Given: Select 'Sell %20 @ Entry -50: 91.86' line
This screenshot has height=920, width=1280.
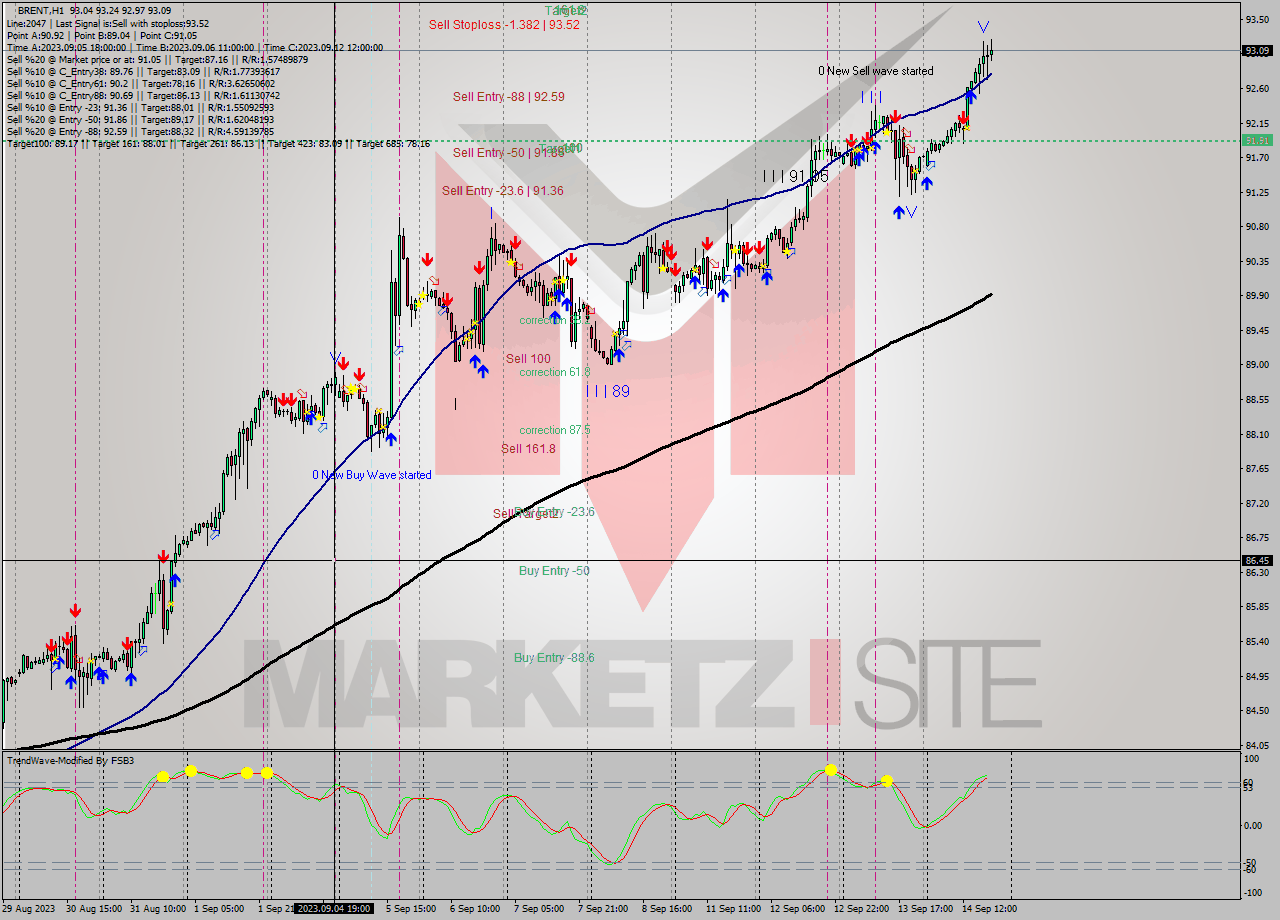Looking at the screenshot, I should click(x=141, y=119).
